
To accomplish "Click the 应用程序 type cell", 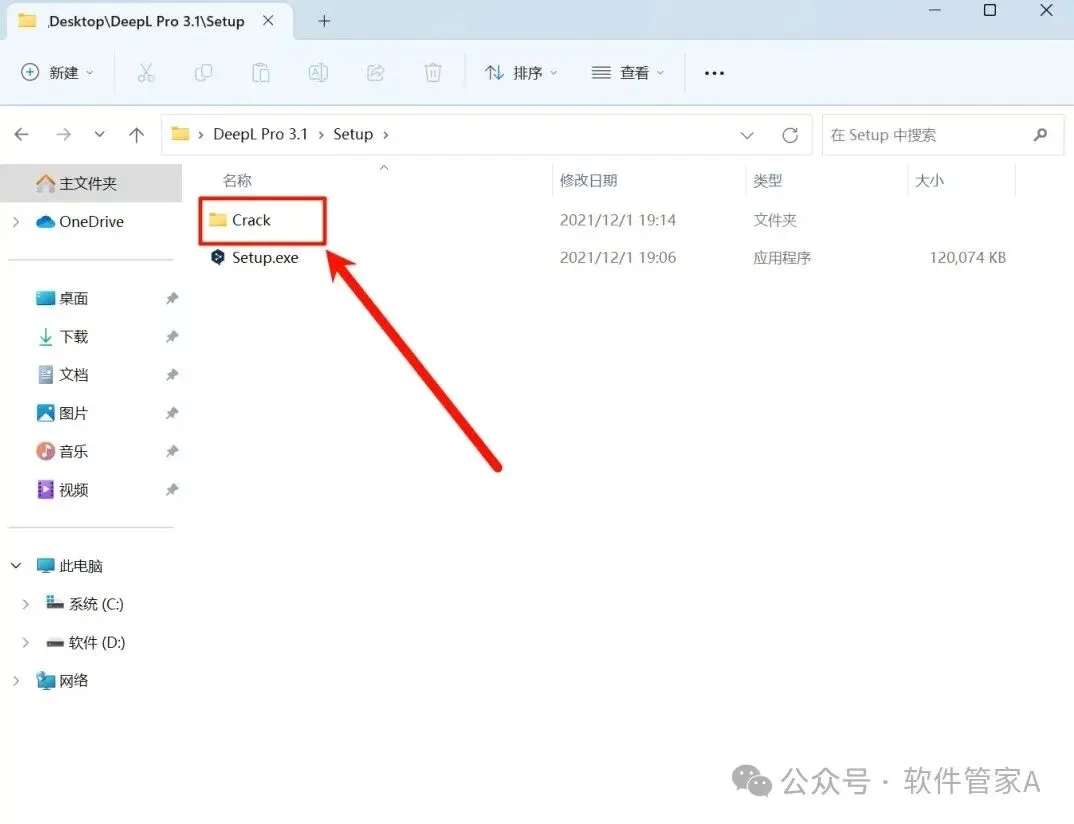I will pos(782,258).
